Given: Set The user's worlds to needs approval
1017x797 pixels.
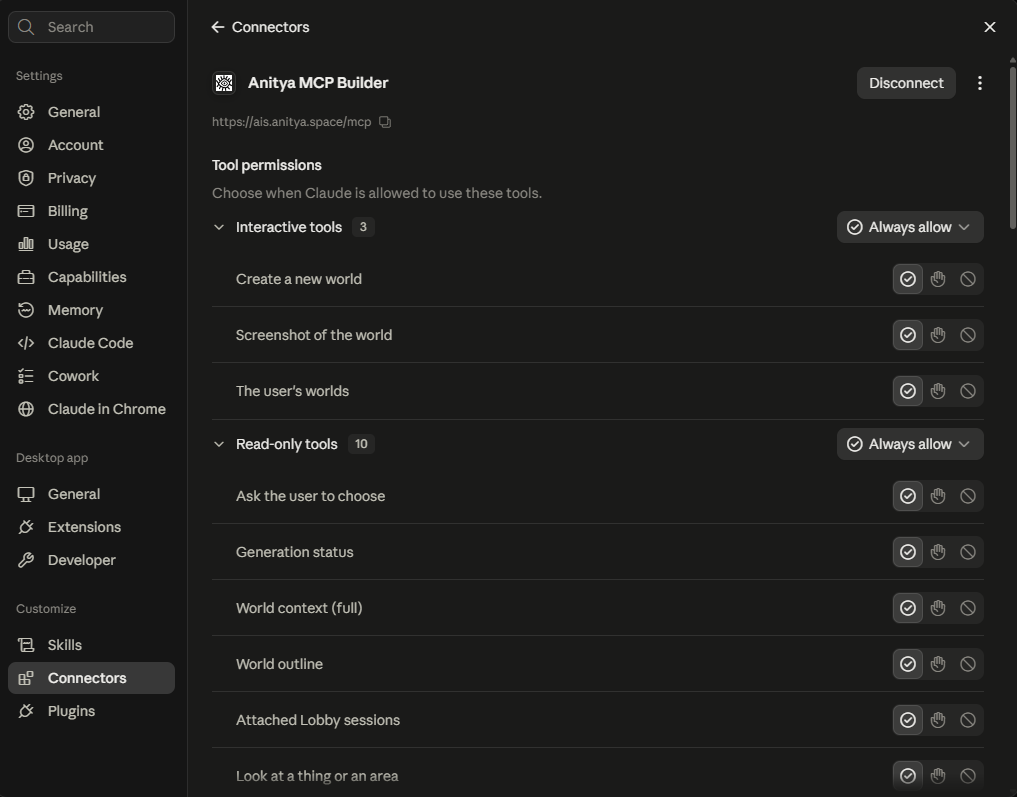Looking at the screenshot, I should [x=938, y=391].
